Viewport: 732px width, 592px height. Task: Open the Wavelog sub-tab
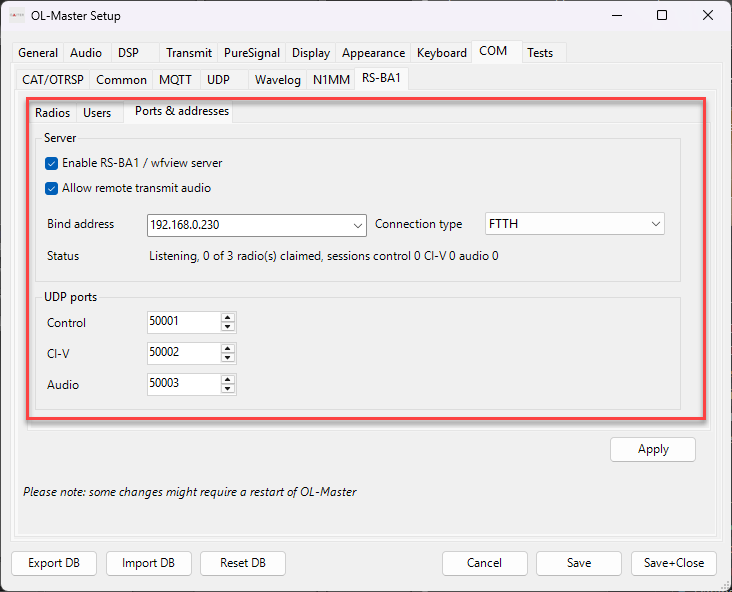pos(278,80)
